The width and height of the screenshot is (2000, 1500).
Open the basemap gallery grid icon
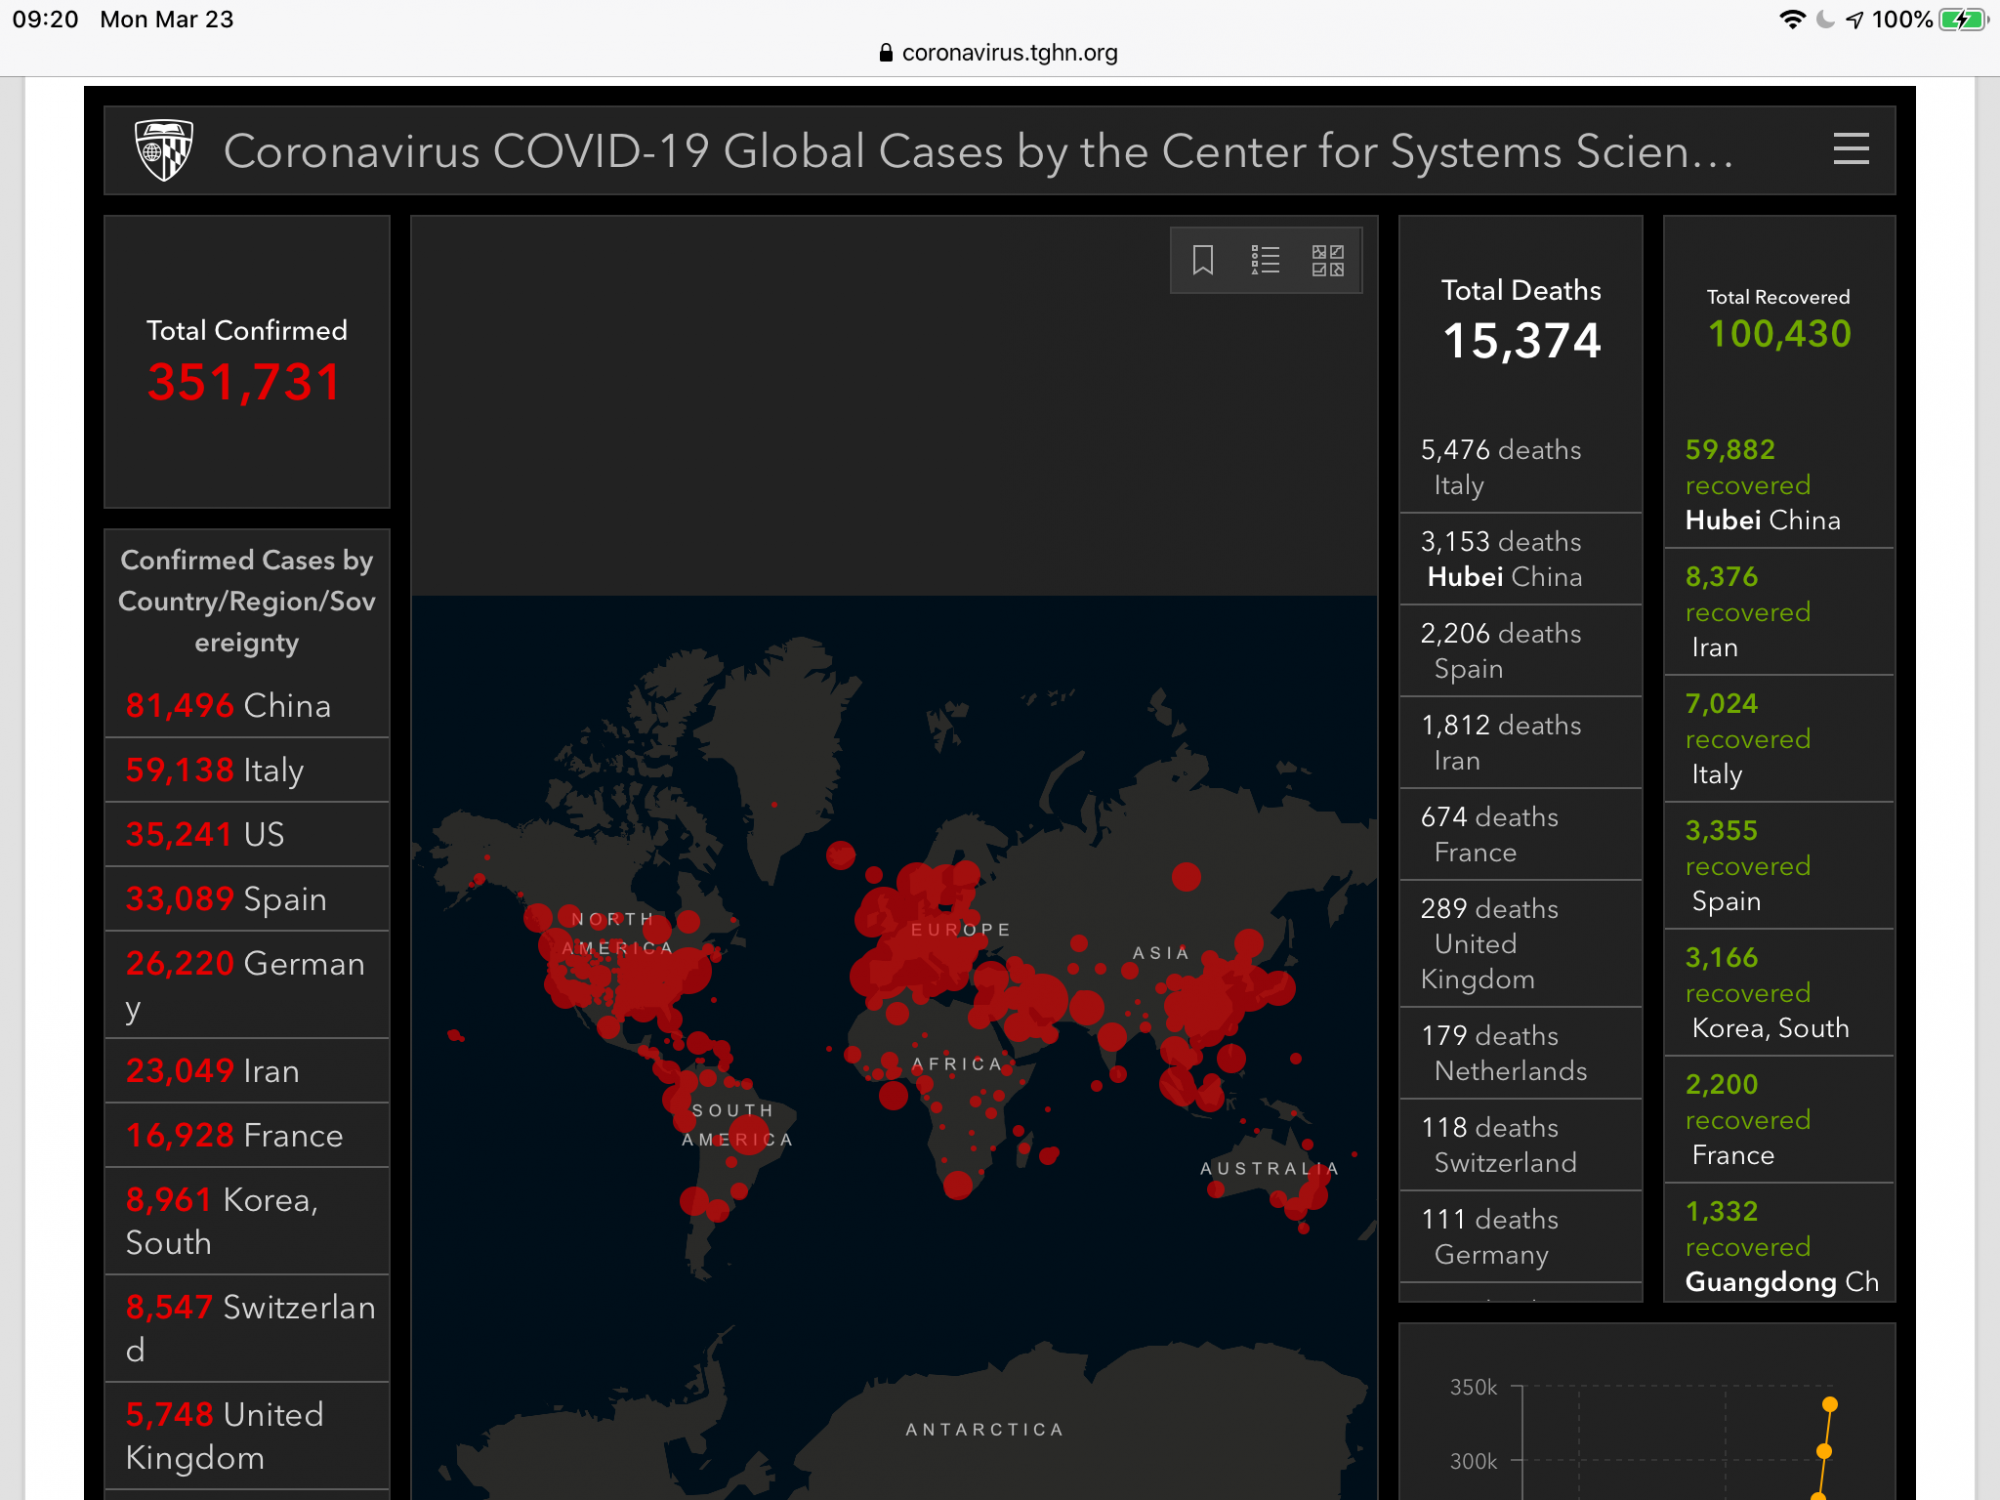[1328, 260]
